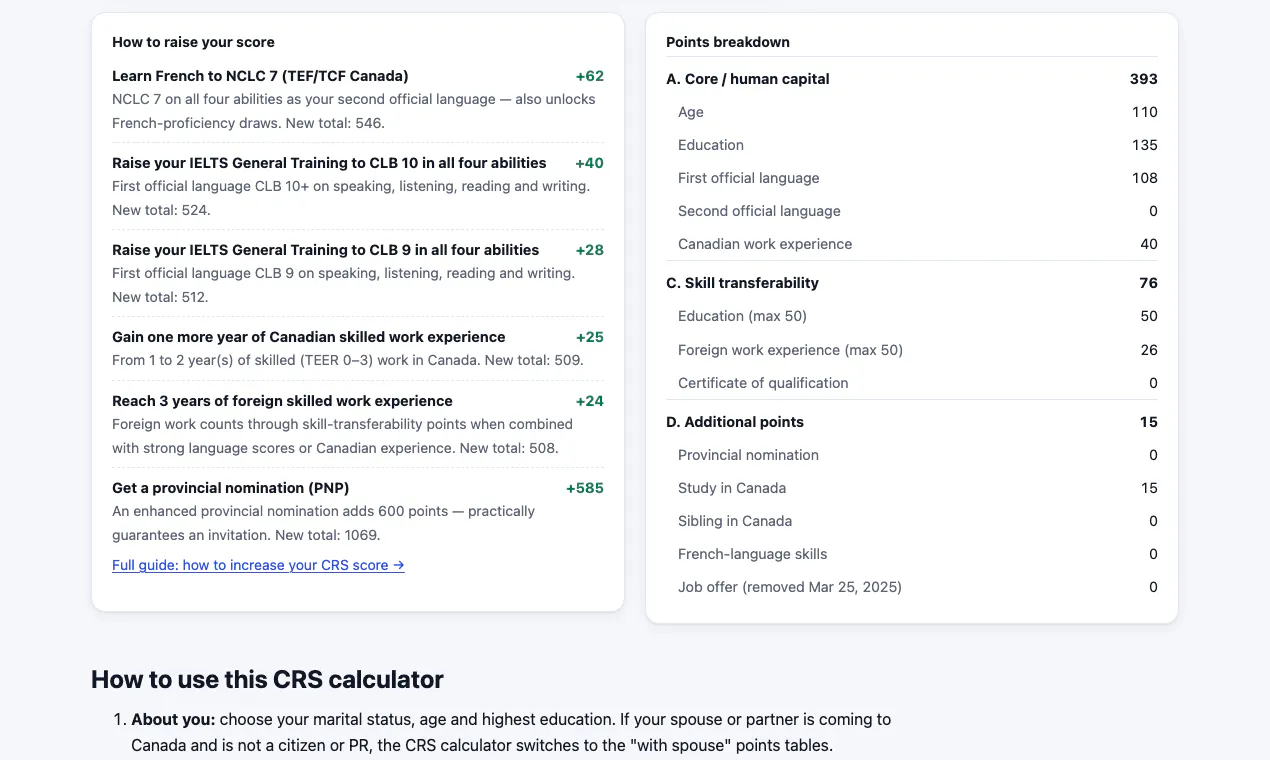Viewport: 1270px width, 760px height.
Task: Click the 'Canadian work experience' row label
Action: click(765, 244)
